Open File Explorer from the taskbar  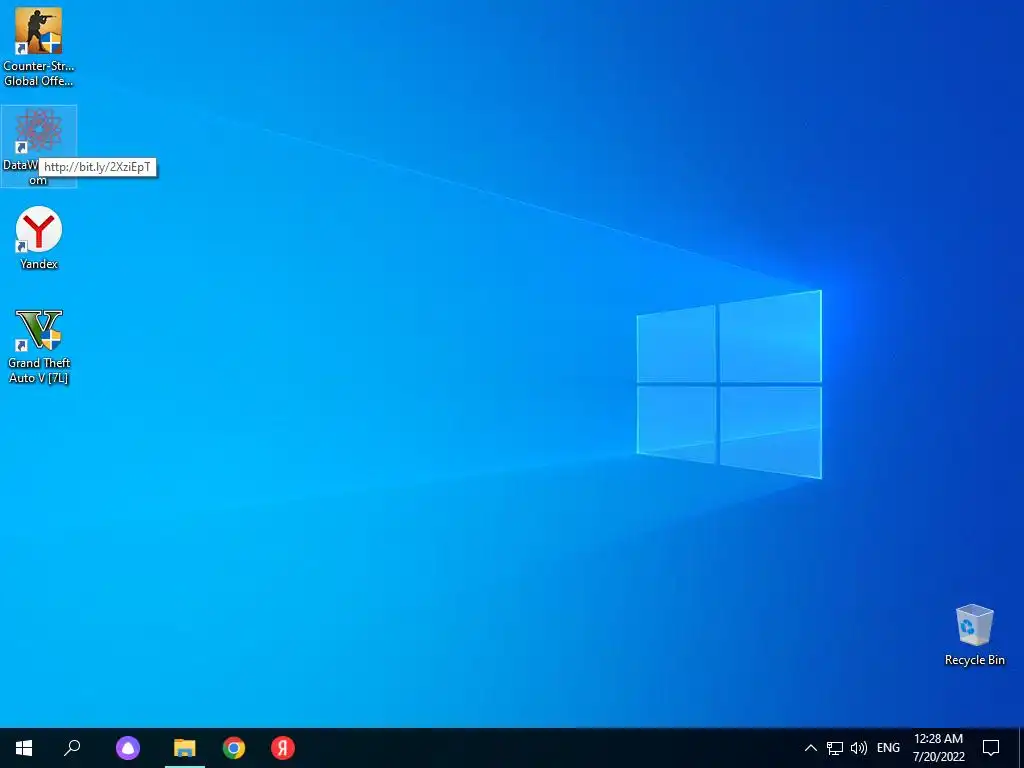[x=185, y=748]
